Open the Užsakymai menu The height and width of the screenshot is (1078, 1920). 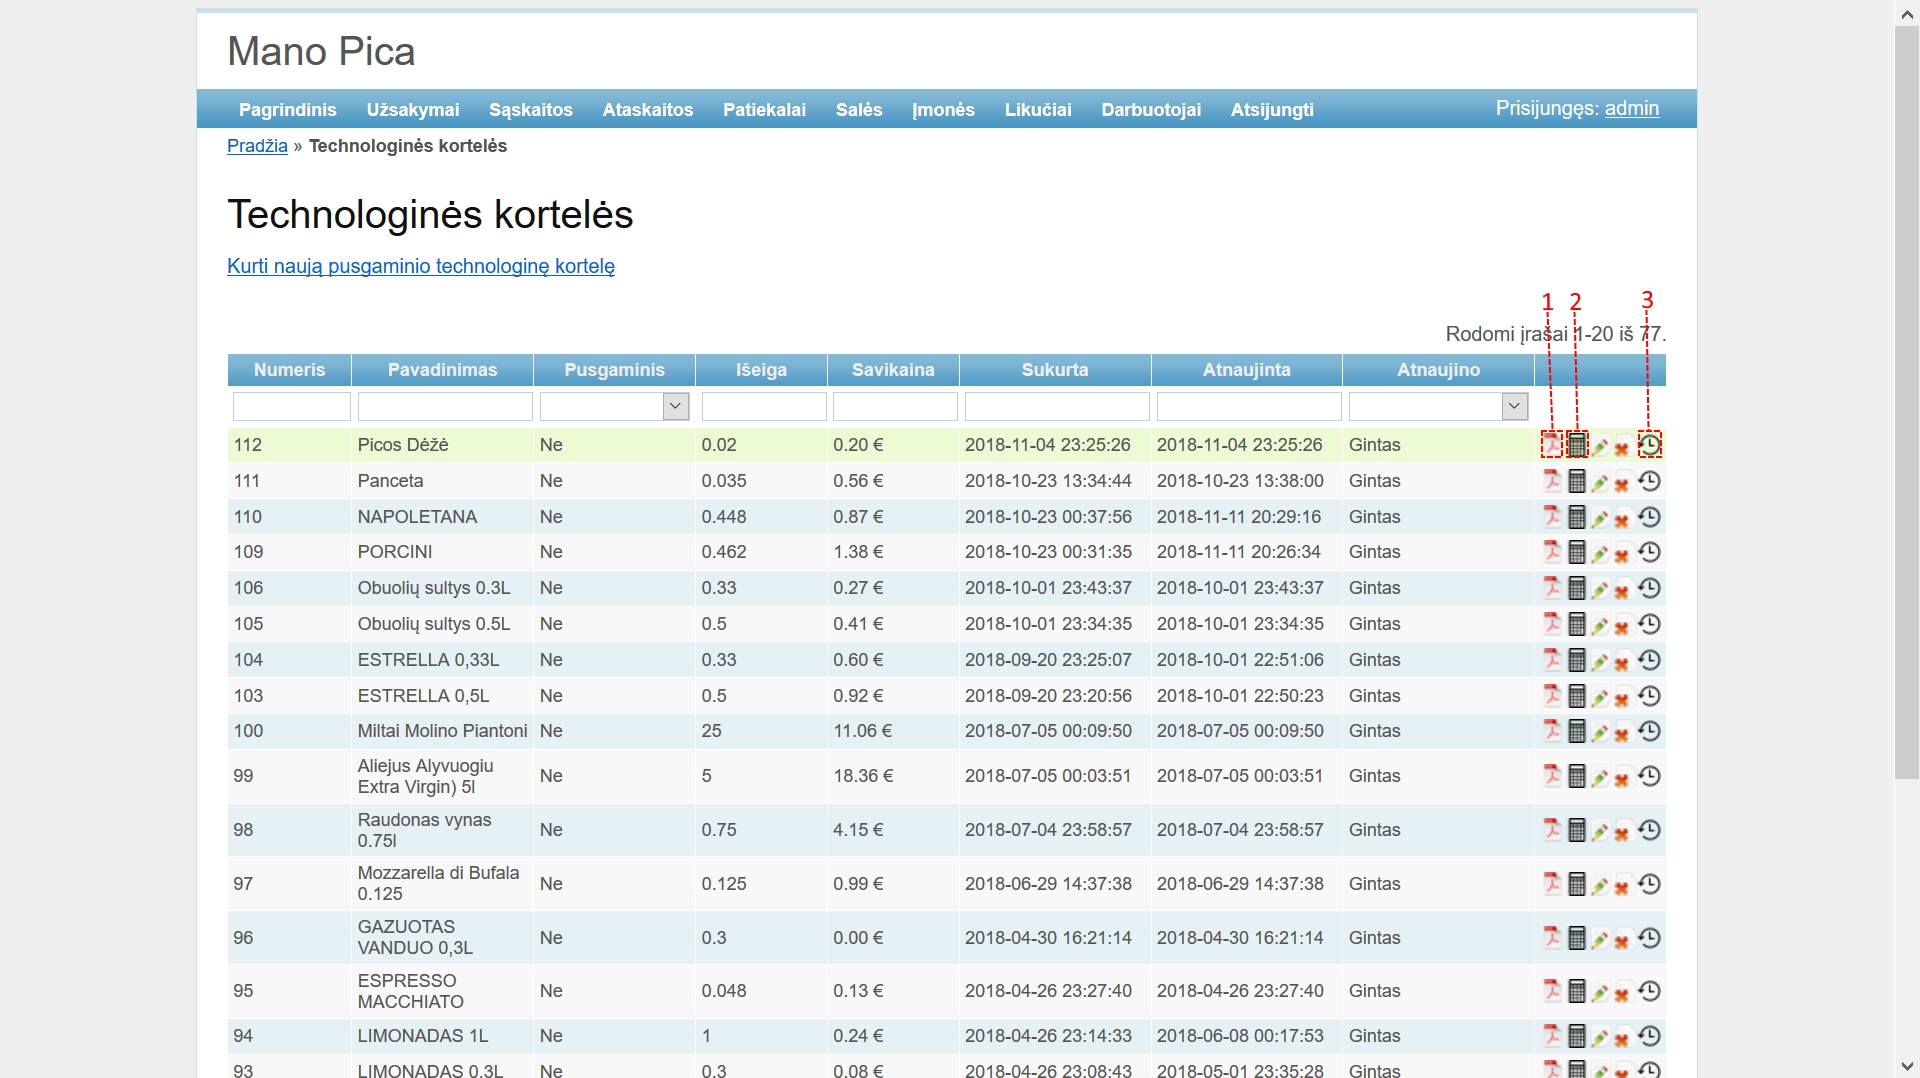(x=412, y=110)
